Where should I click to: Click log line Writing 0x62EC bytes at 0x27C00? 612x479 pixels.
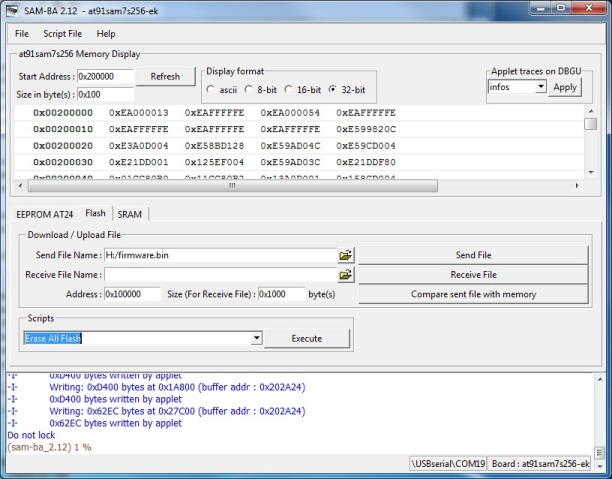[x=177, y=411]
